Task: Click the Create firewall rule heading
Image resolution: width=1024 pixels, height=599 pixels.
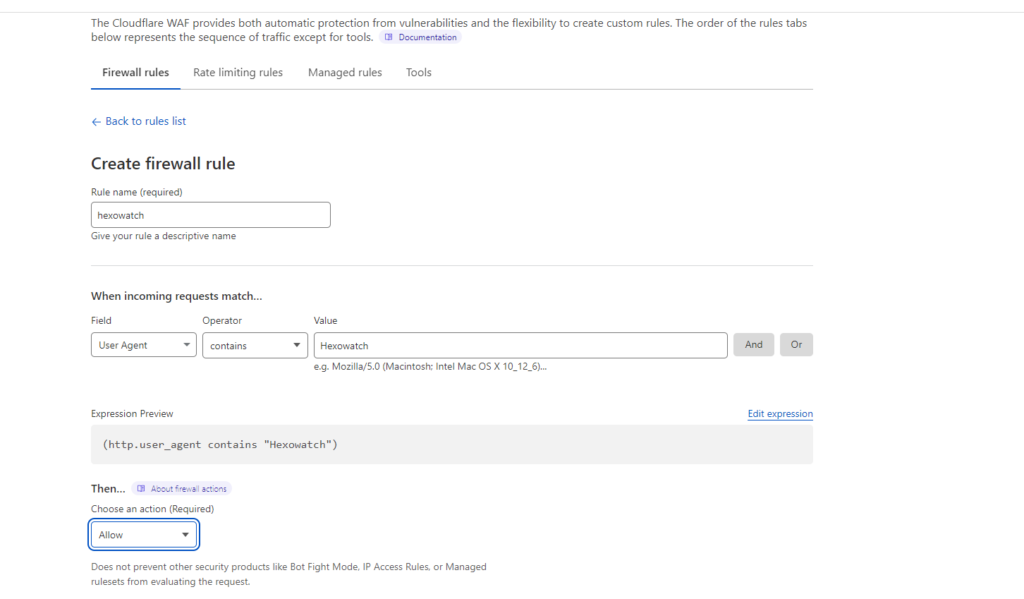Action: coord(163,163)
